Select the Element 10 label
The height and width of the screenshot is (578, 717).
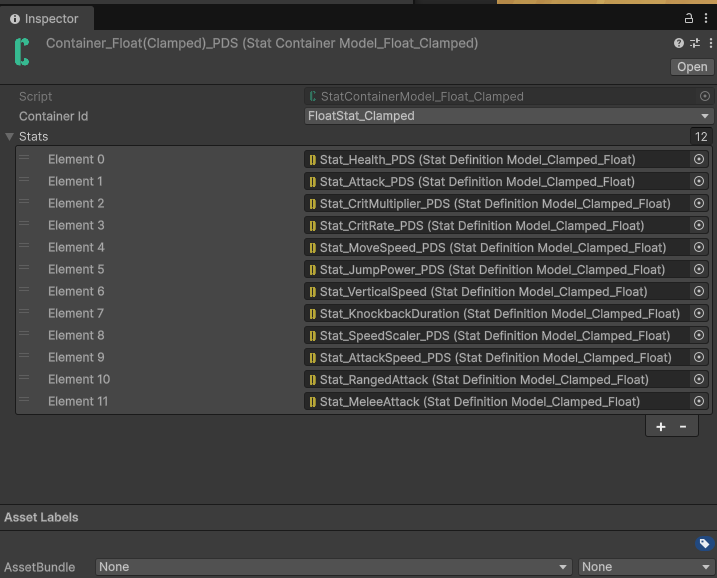click(79, 379)
